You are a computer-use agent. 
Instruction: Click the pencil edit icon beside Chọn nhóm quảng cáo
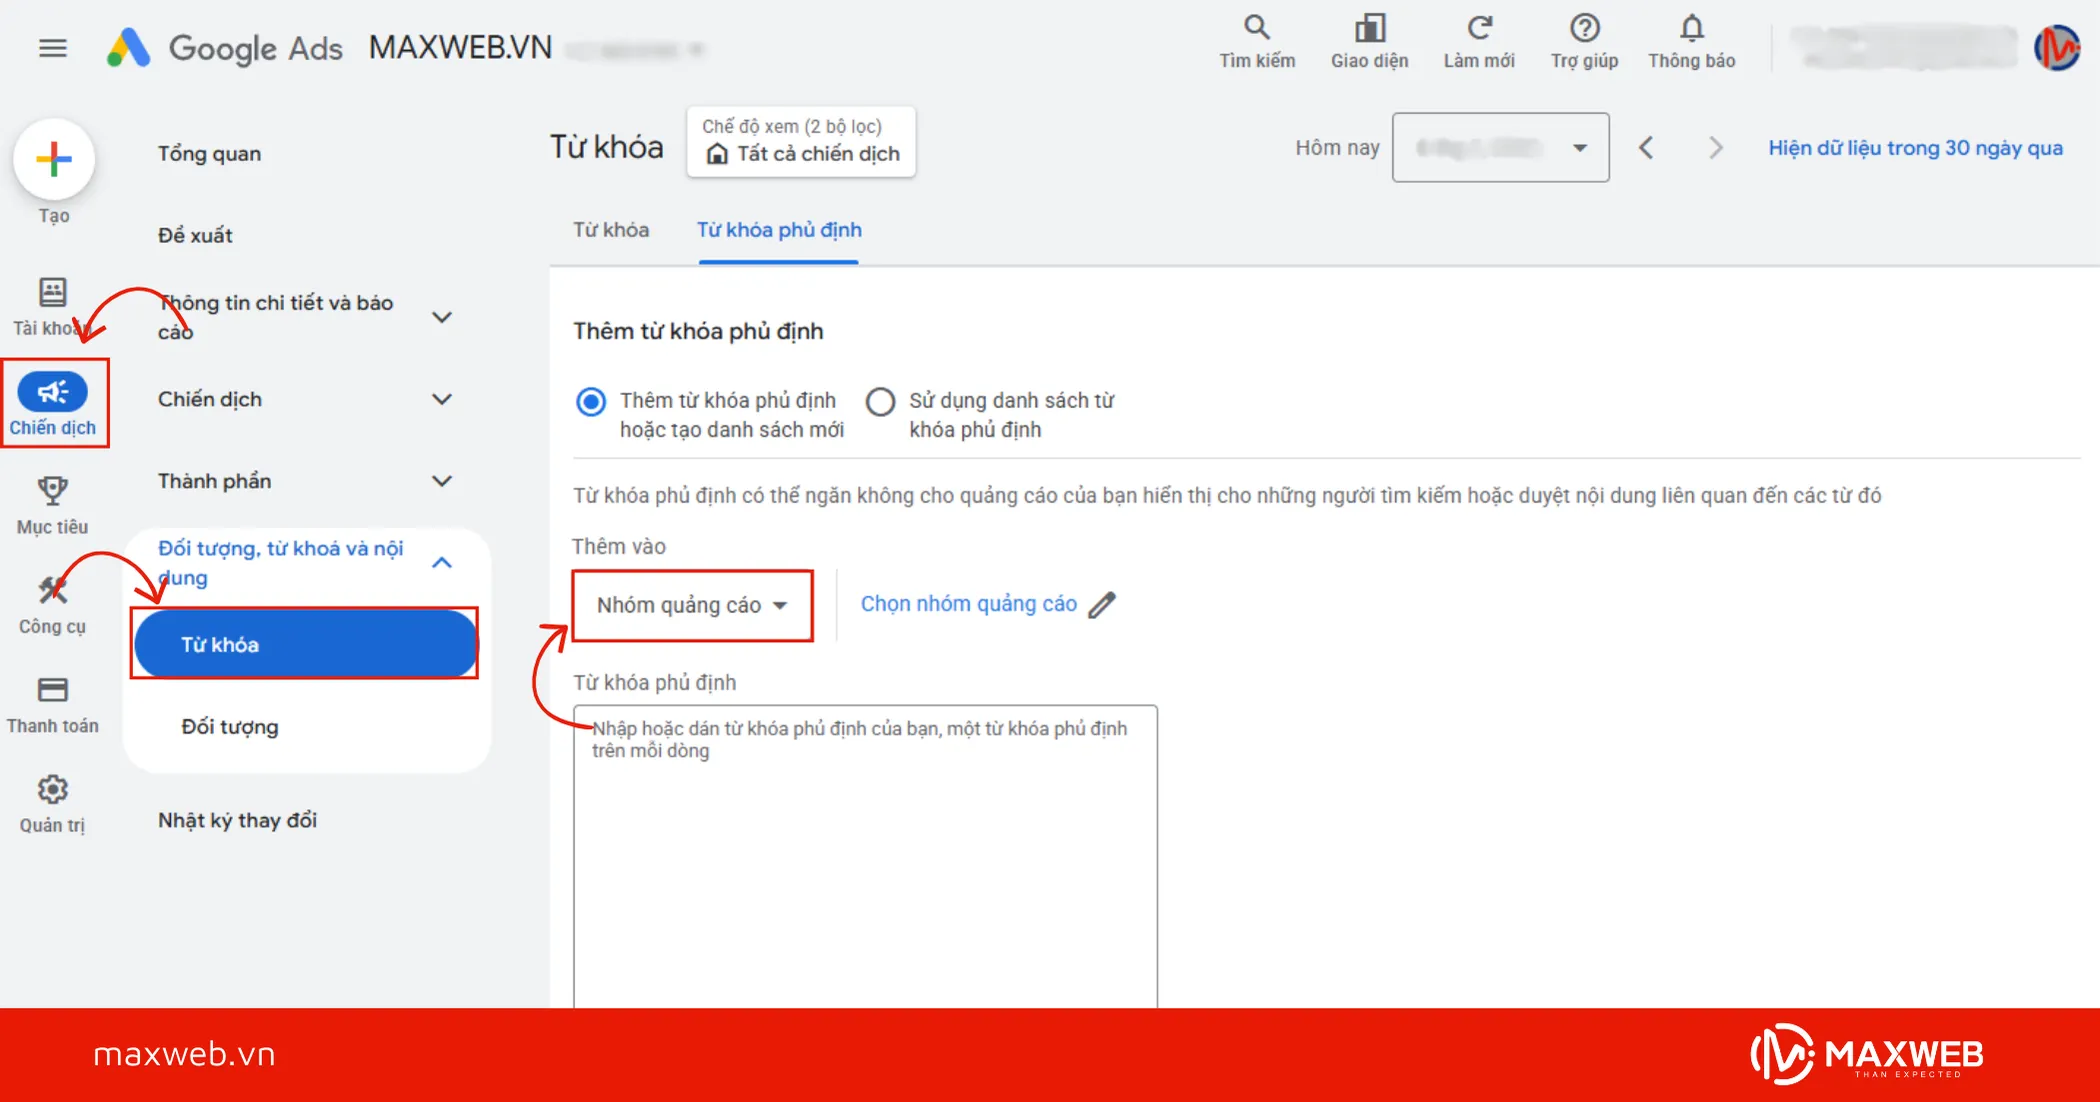pyautogui.click(x=1102, y=605)
